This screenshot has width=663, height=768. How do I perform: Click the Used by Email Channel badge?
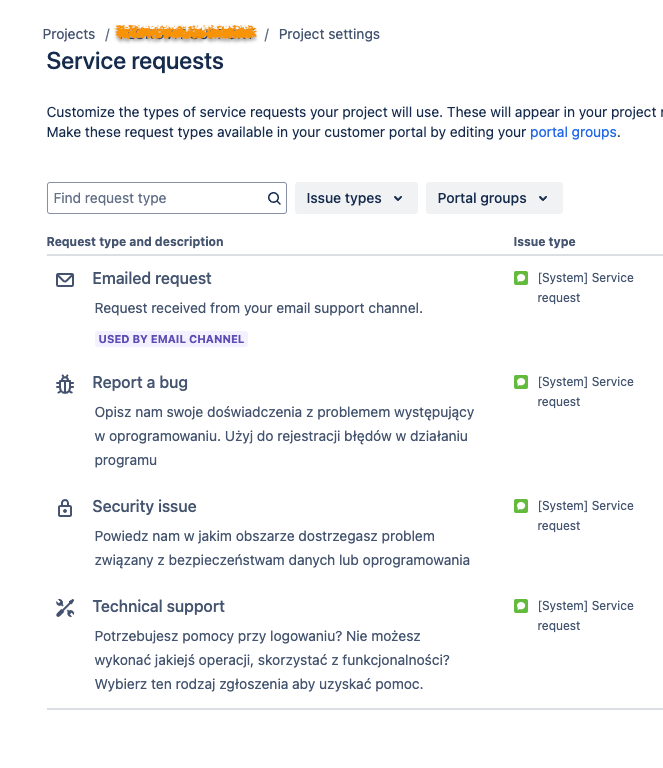pyautogui.click(x=171, y=339)
